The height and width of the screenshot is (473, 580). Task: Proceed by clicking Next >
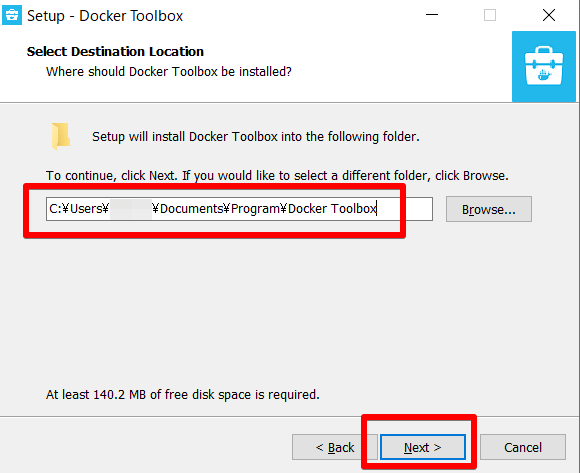point(422,447)
